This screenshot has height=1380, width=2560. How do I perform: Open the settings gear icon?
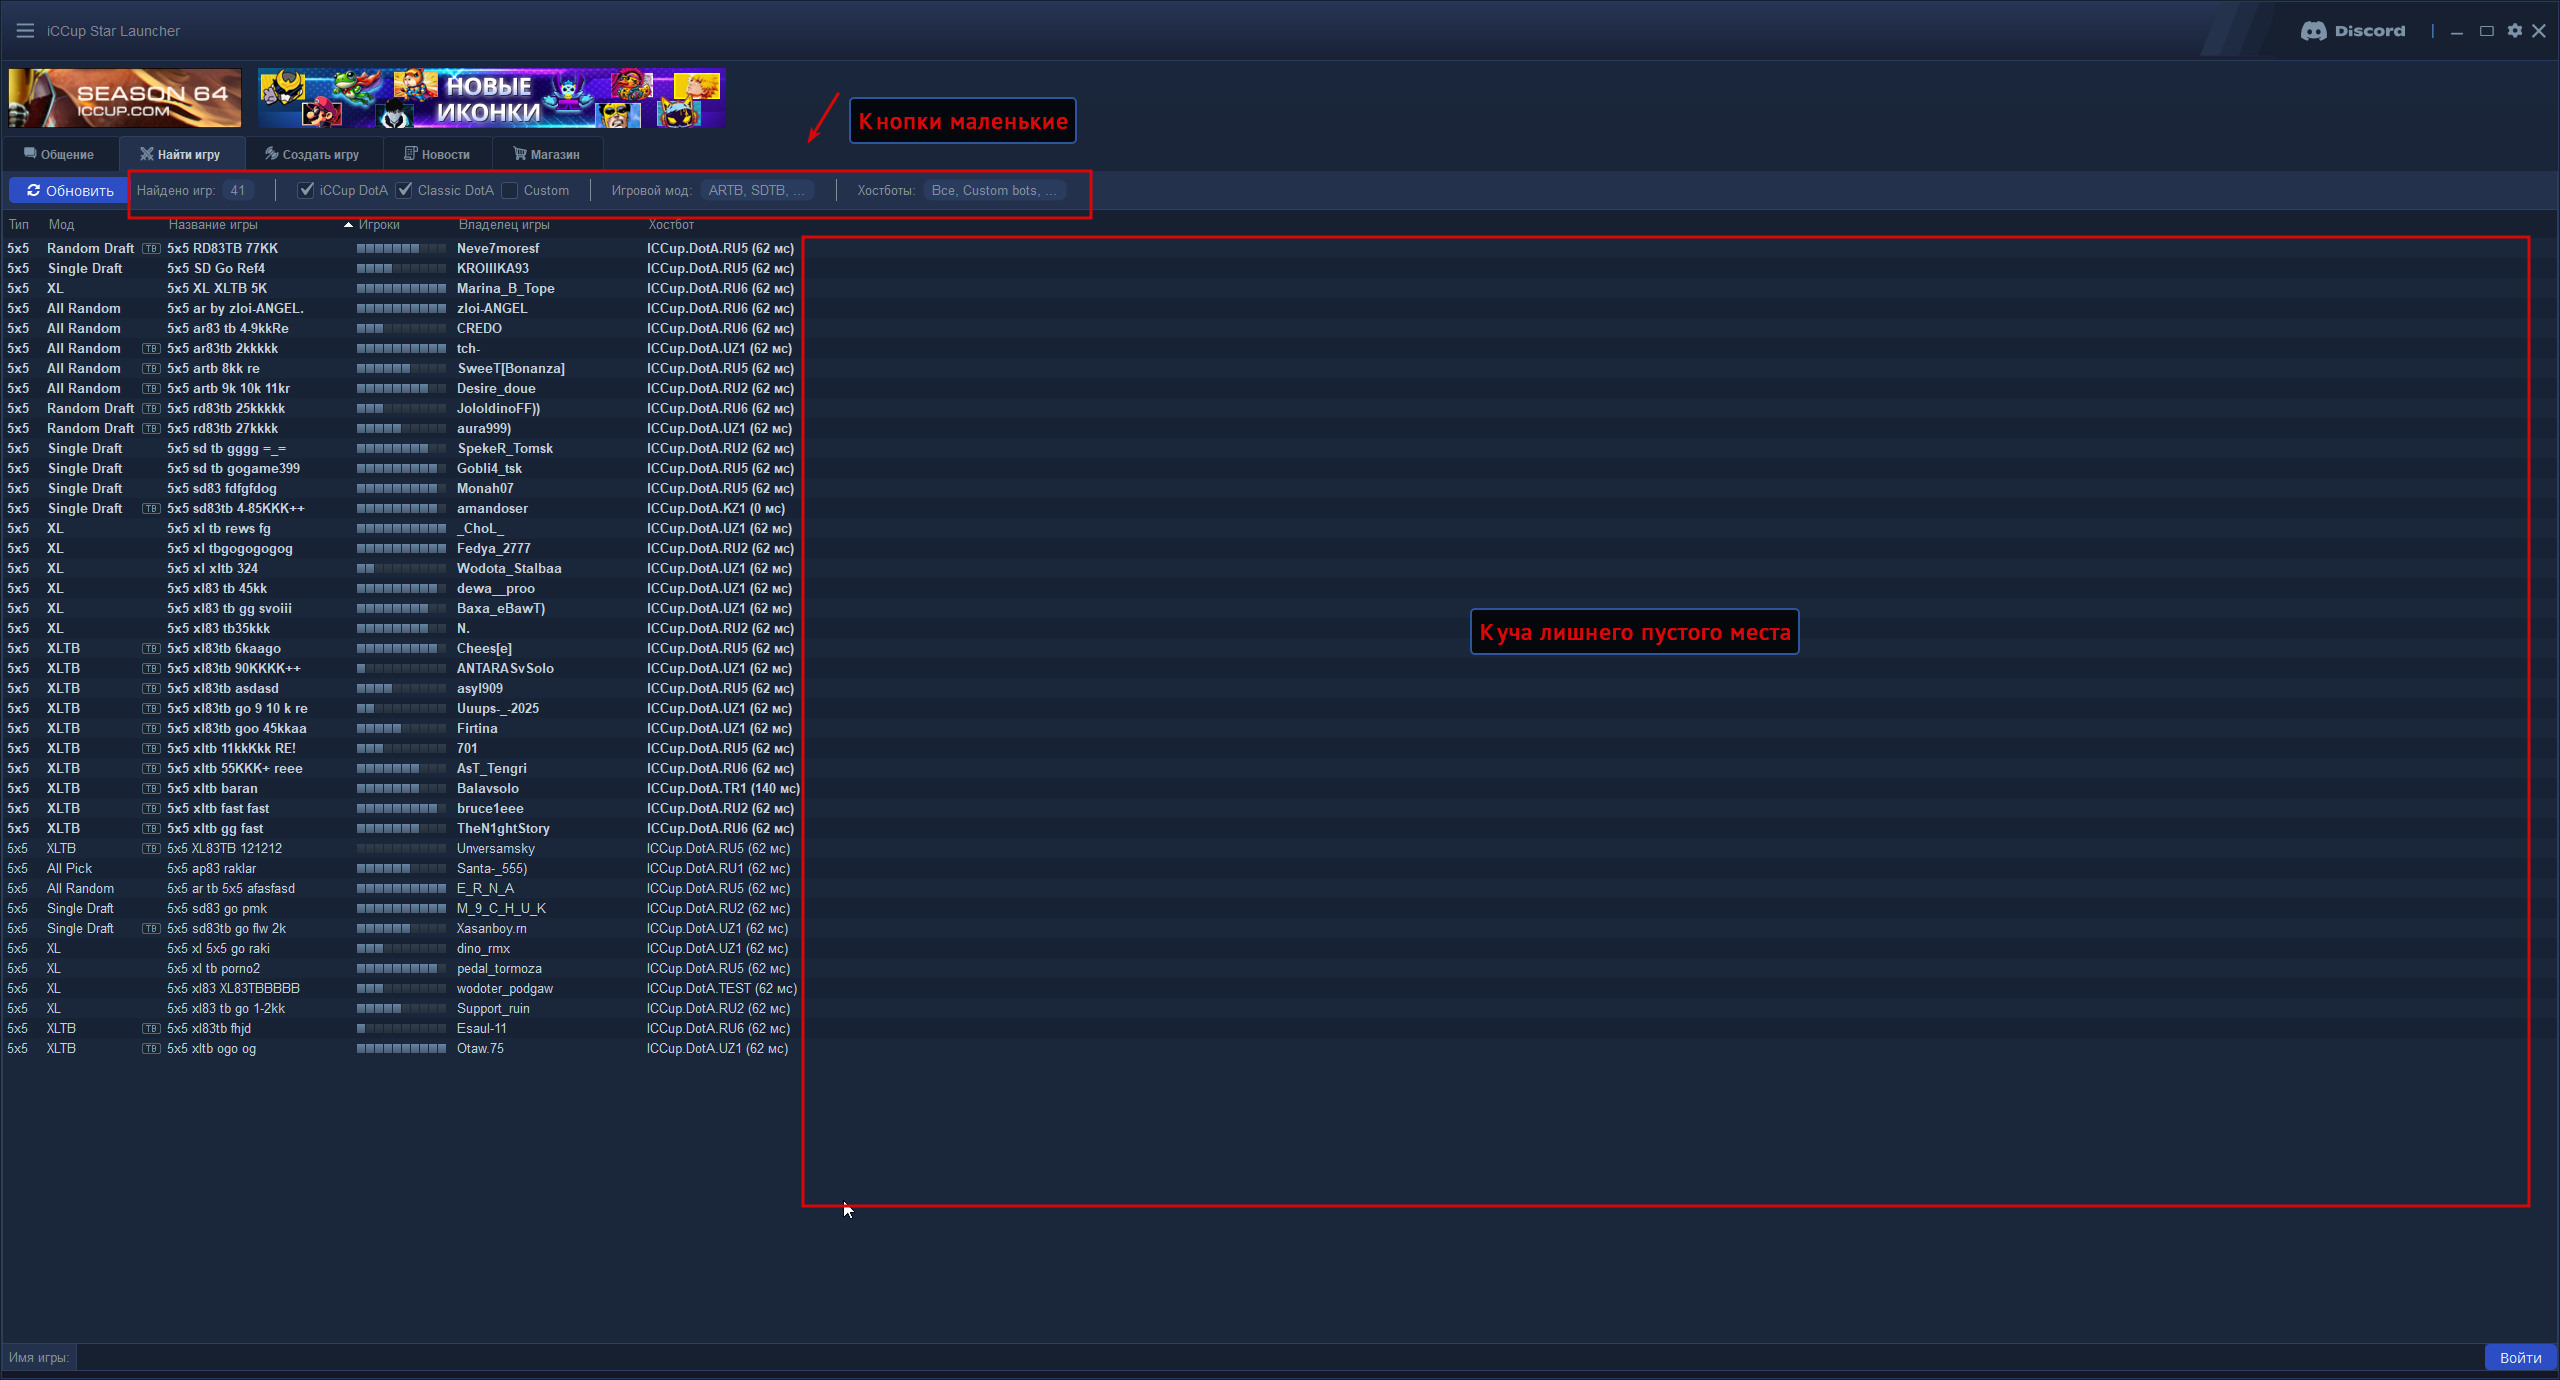[2514, 31]
